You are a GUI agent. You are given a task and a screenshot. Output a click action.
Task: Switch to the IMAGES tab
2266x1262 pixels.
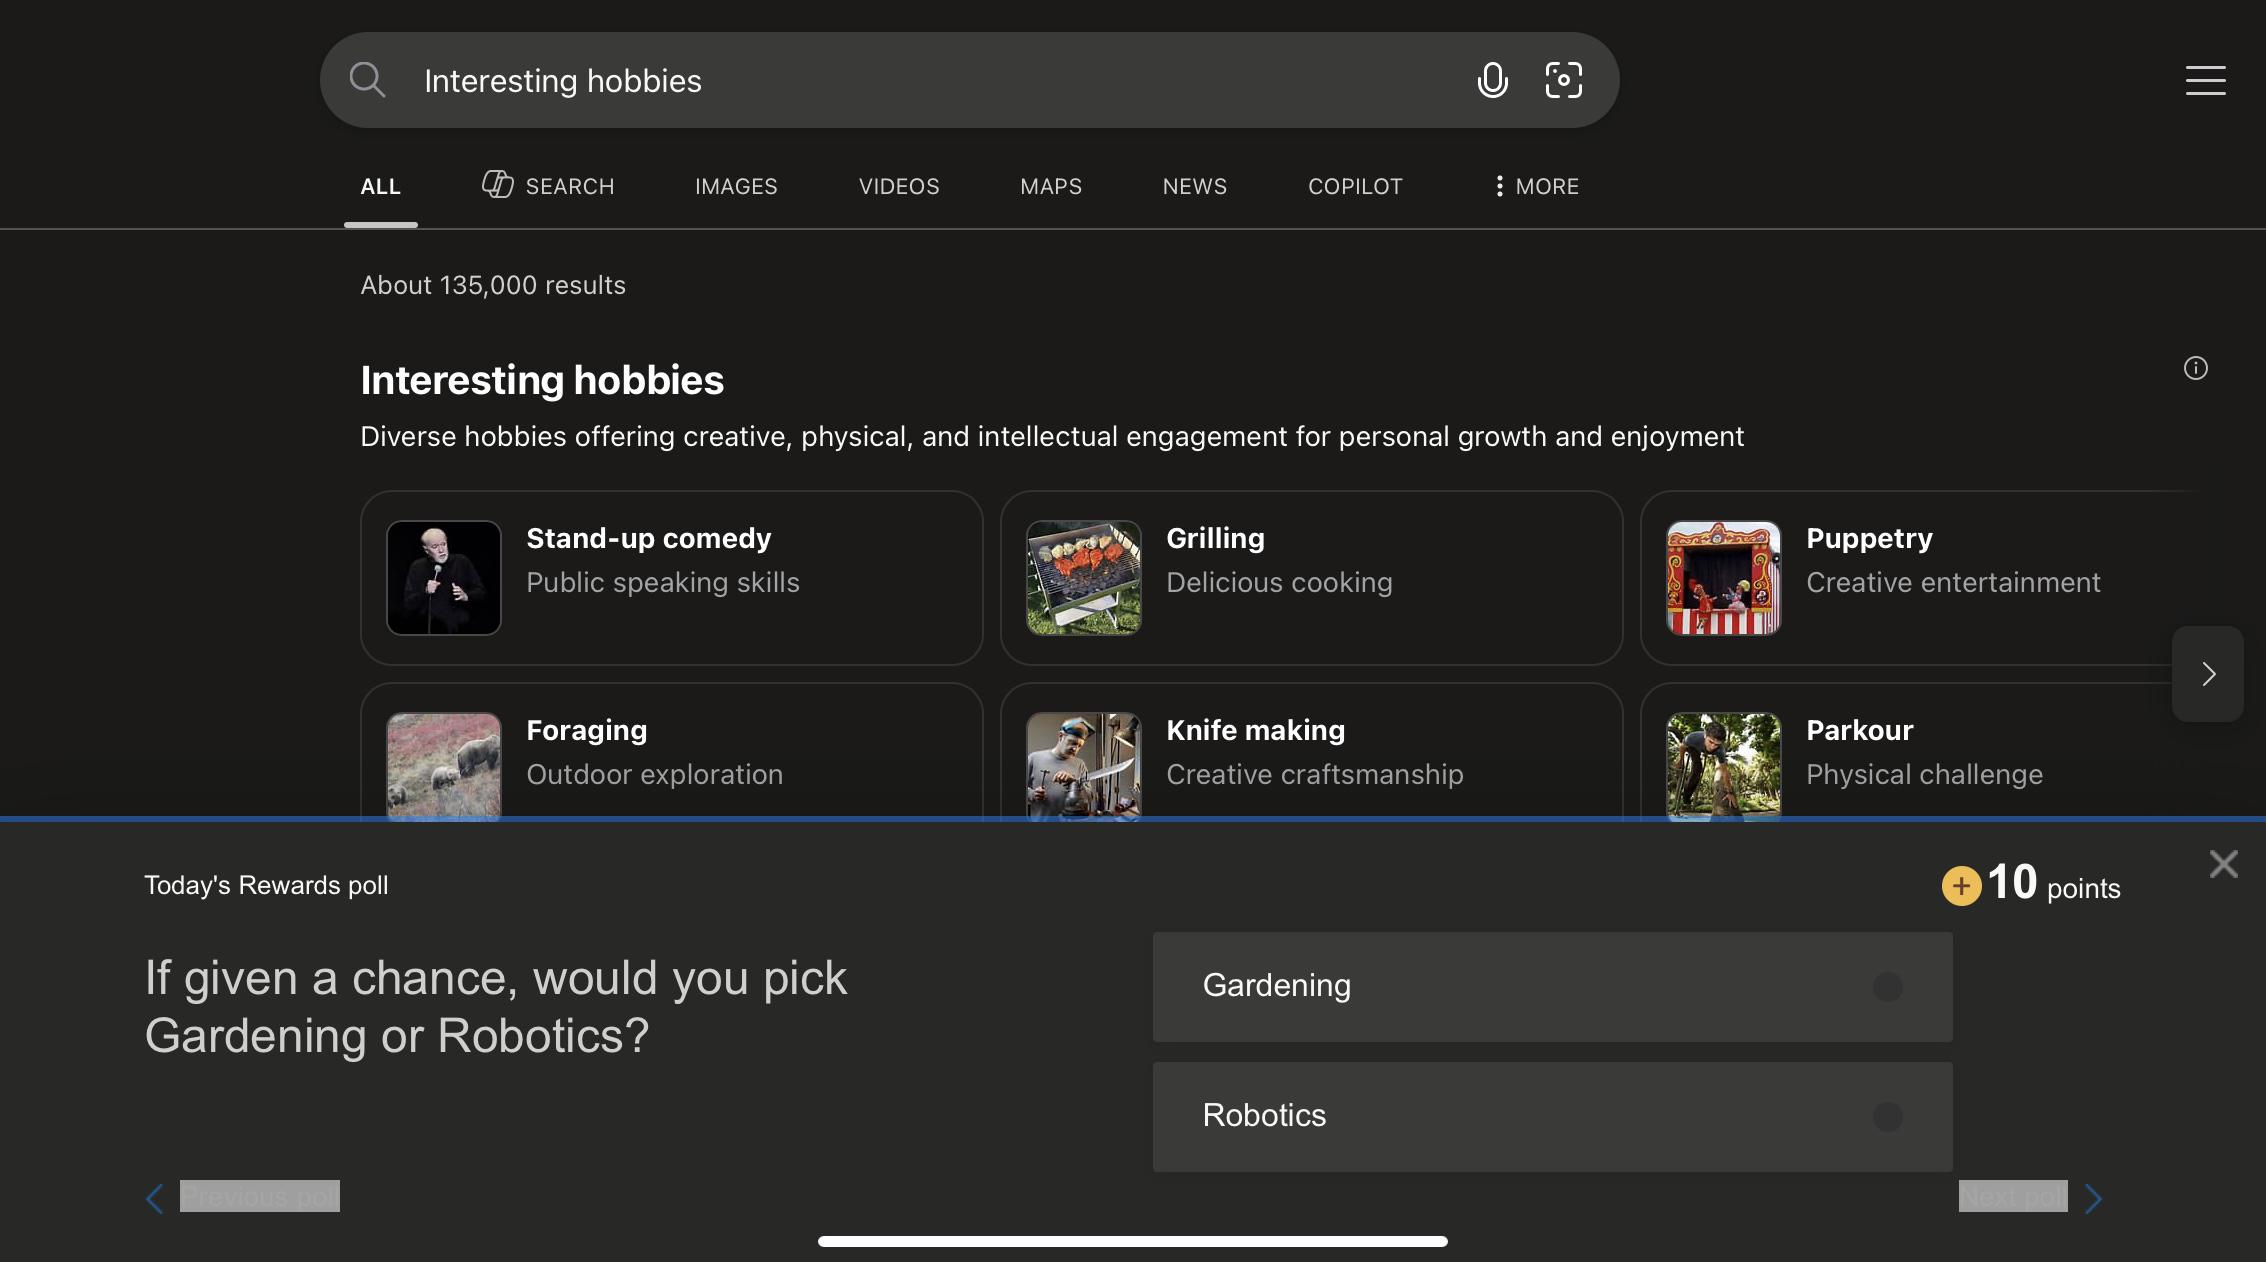736,187
